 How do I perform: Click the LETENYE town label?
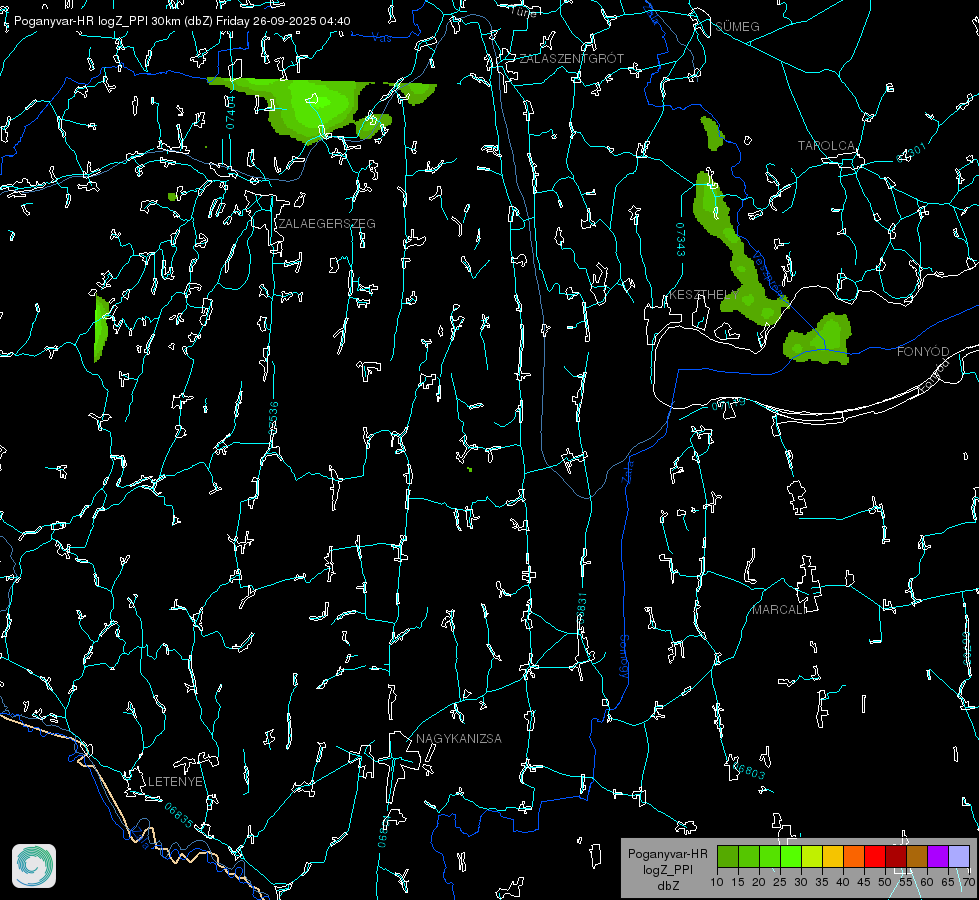point(175,782)
